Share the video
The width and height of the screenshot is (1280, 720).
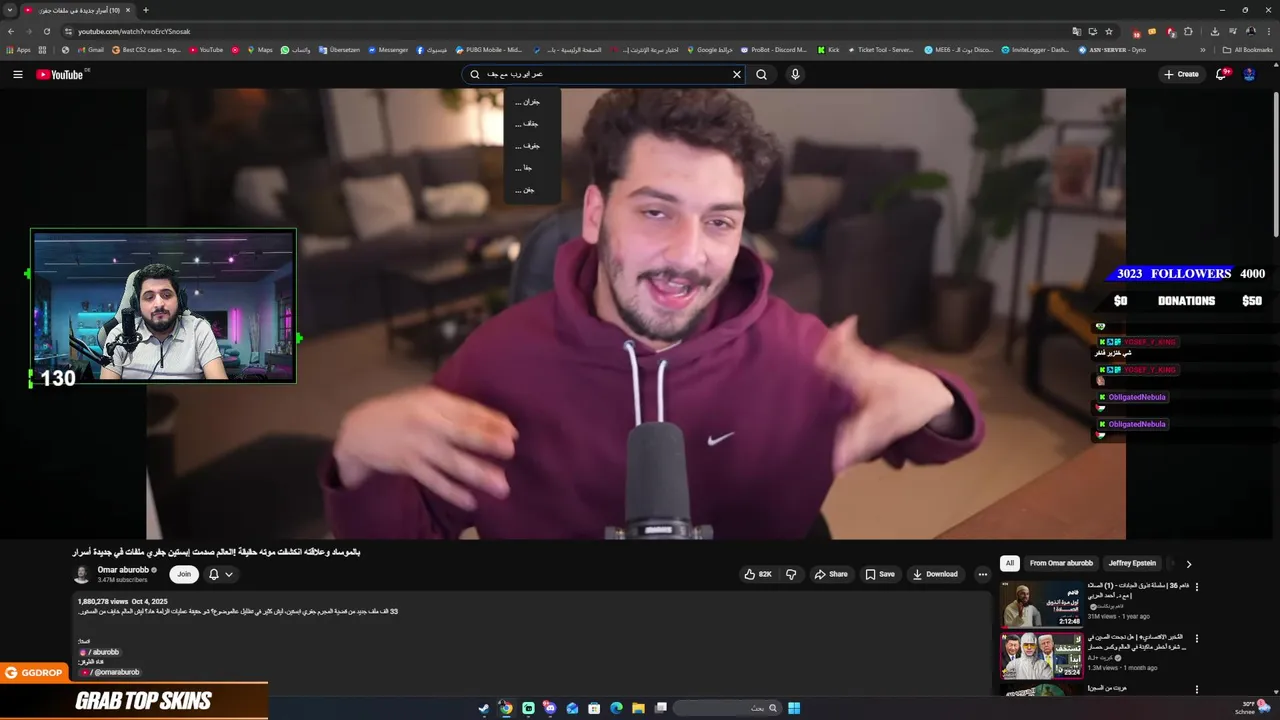point(831,574)
